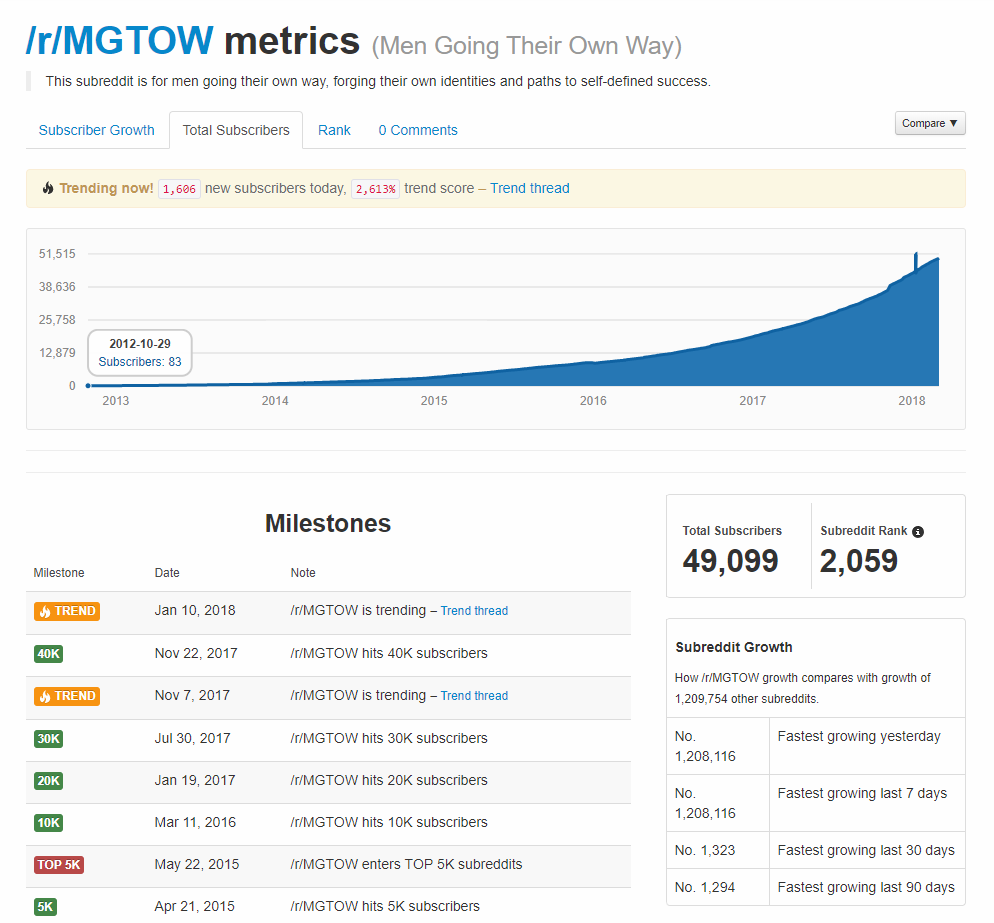Click the green 30K milestone badge
This screenshot has height=923, width=994.
[49, 739]
